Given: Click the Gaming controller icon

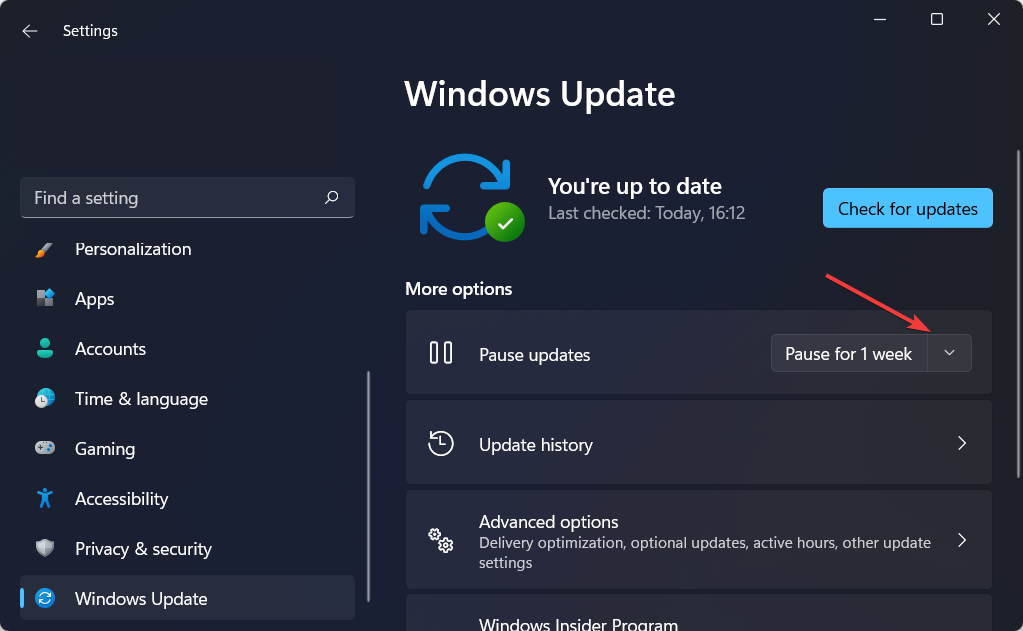Looking at the screenshot, I should pyautogui.click(x=44, y=448).
